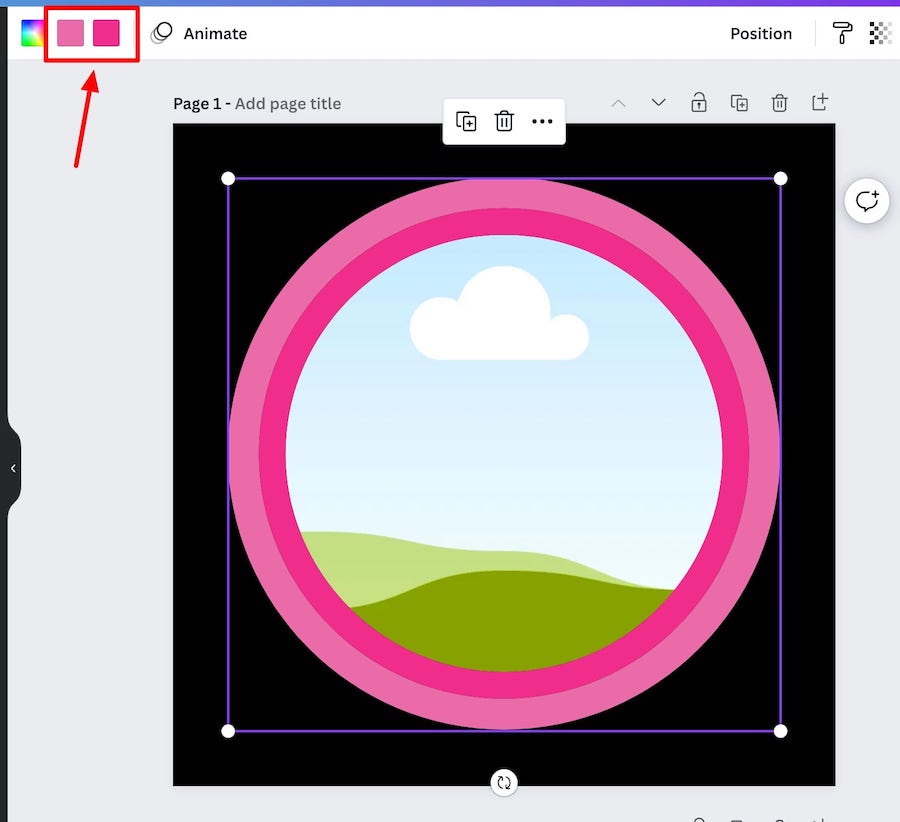This screenshot has width=900, height=822.
Task: Click the top-right selection handle
Action: click(x=780, y=179)
